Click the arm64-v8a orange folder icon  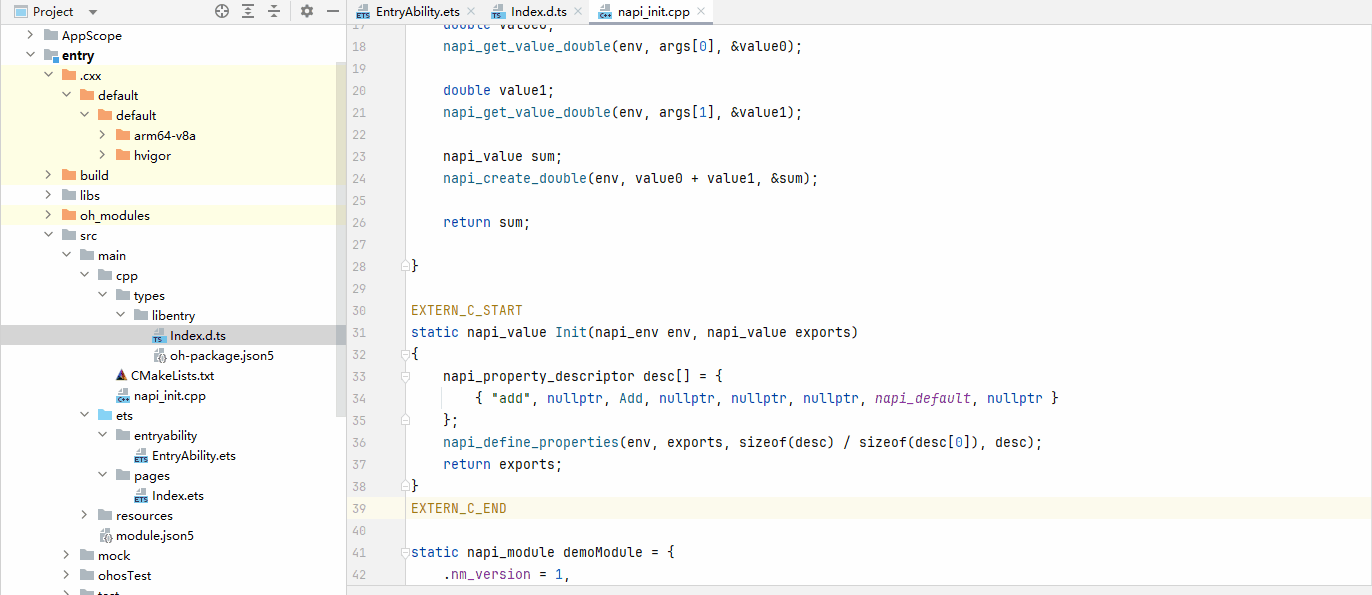[x=123, y=135]
